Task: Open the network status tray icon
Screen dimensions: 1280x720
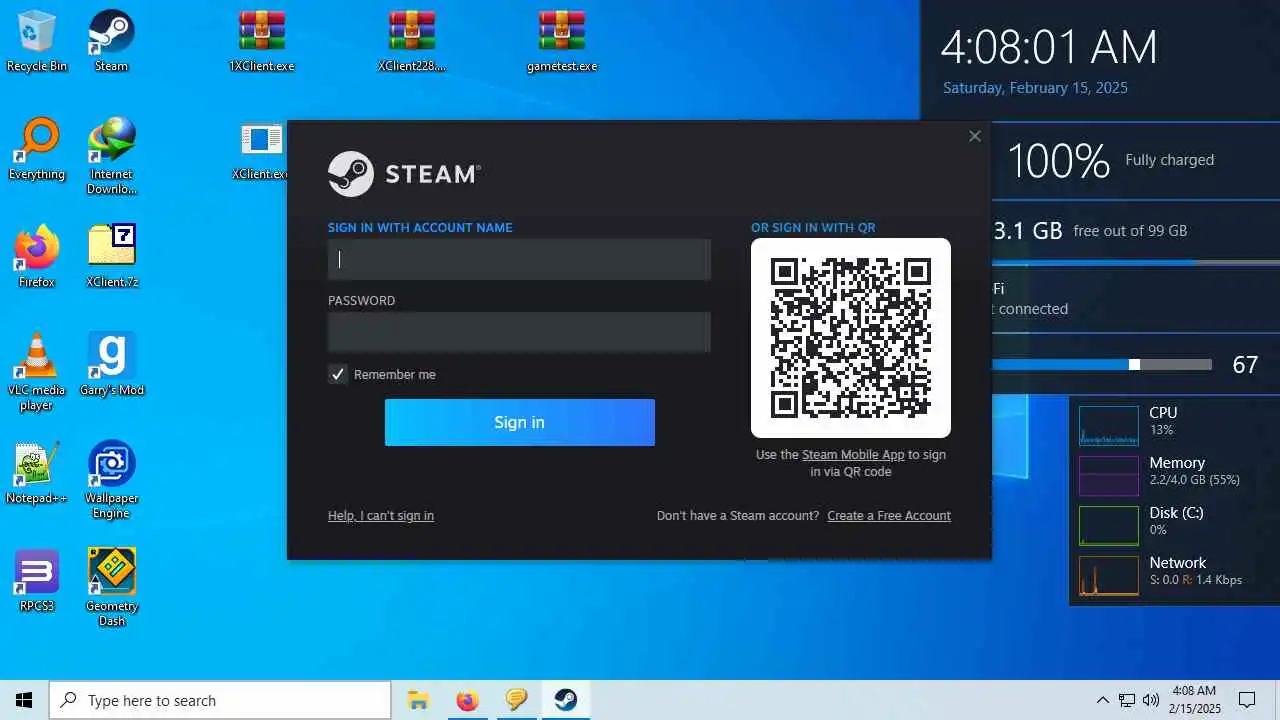Action: [1127, 700]
